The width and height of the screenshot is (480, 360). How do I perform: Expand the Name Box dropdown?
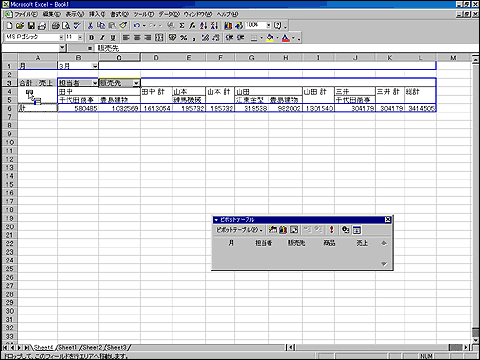(x=62, y=48)
